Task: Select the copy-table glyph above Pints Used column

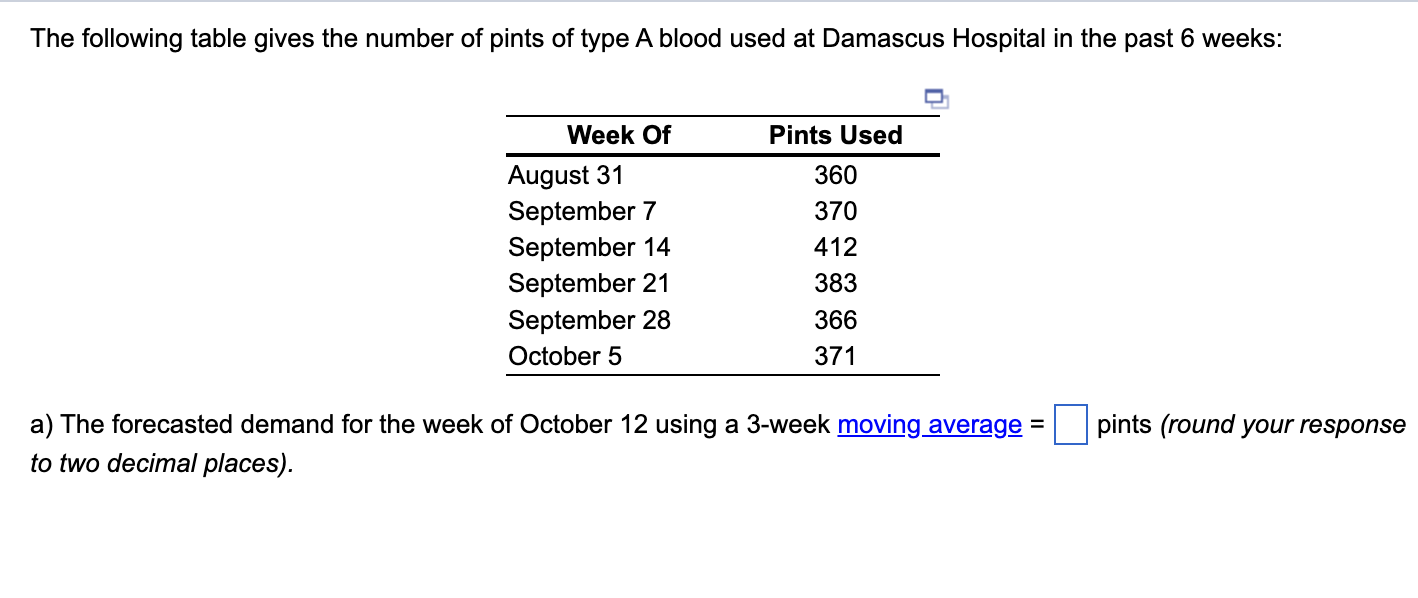Action: pos(934,98)
